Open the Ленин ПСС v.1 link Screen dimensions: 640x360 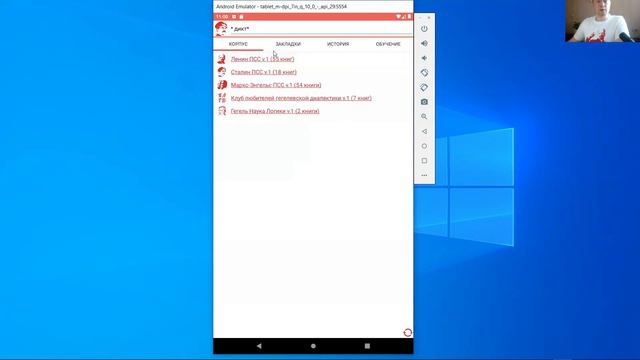tap(262, 59)
